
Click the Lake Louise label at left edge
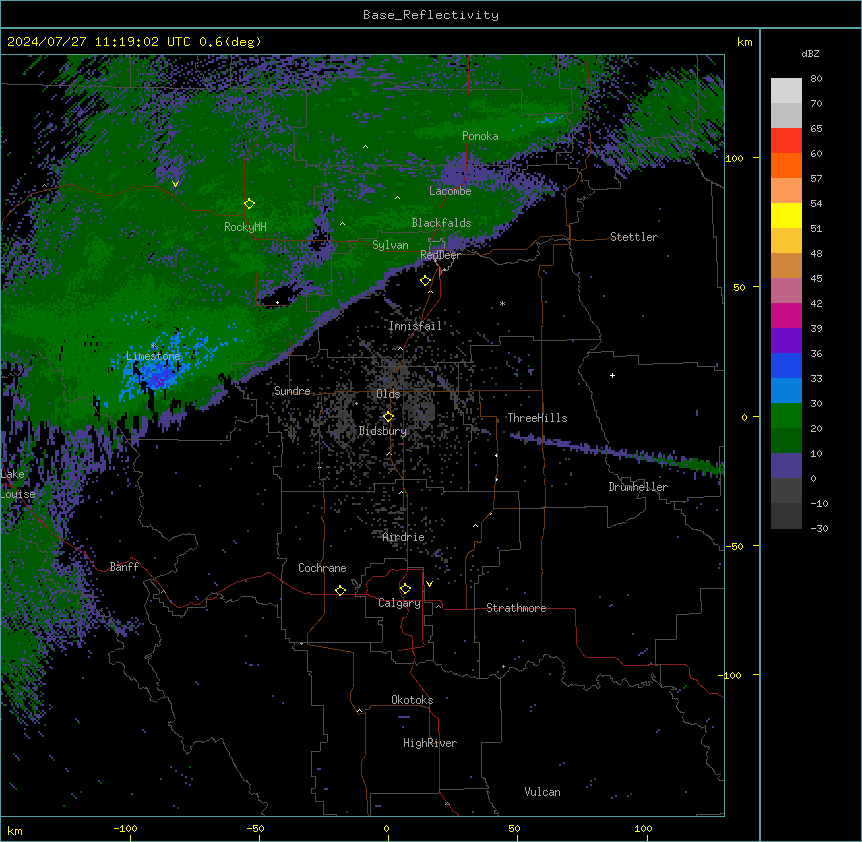[x=18, y=484]
